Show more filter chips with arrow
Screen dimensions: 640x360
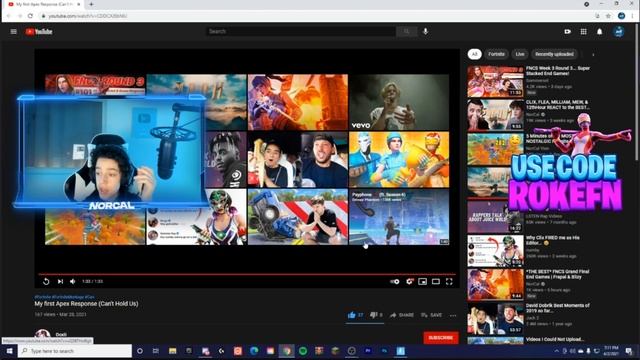pyautogui.click(x=593, y=54)
